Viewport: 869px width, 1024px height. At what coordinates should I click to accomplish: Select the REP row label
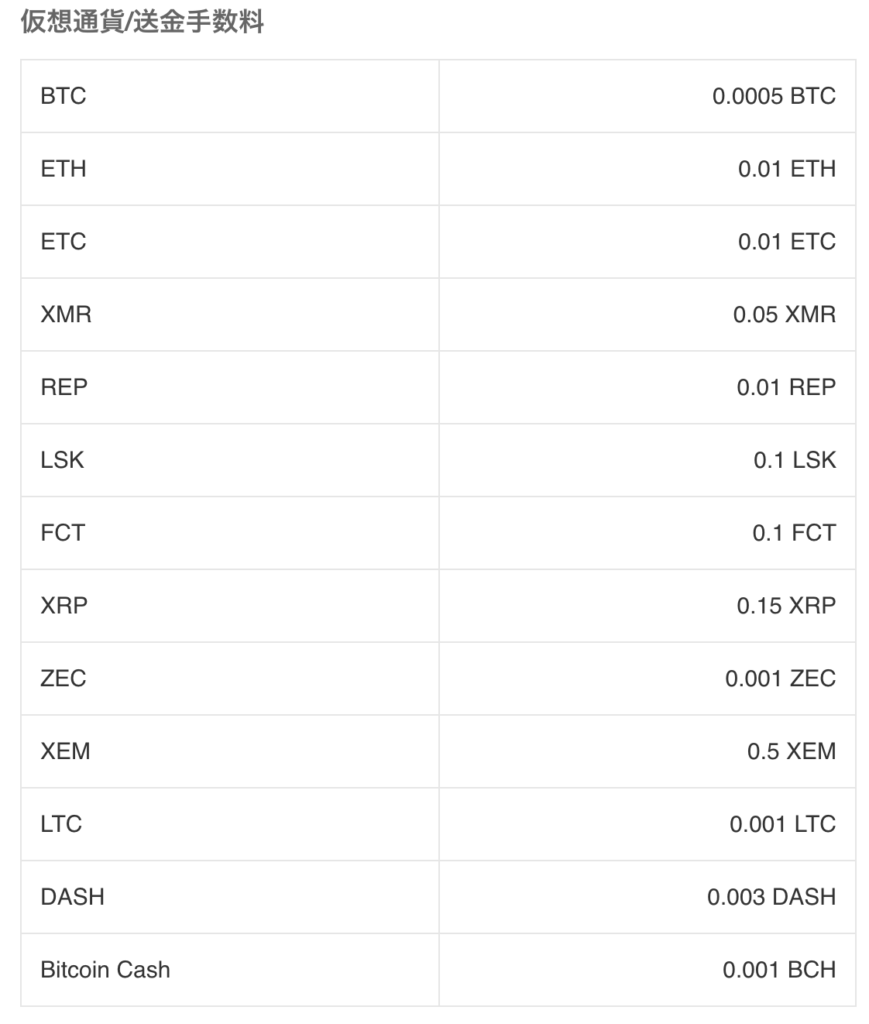[64, 387]
